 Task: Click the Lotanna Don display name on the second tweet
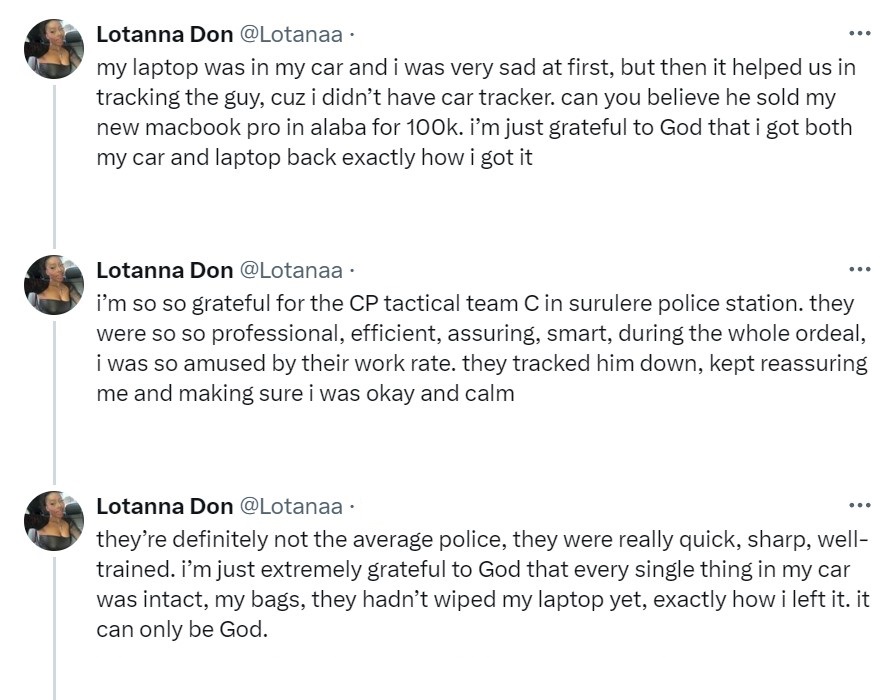pyautogui.click(x=163, y=271)
